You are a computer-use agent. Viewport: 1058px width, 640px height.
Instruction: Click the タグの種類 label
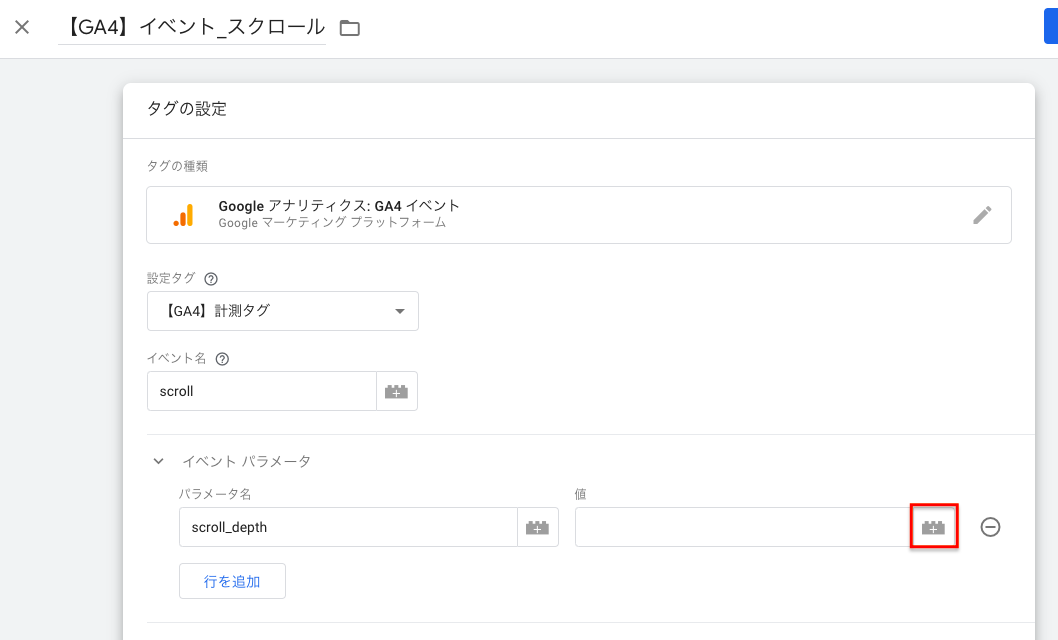click(x=177, y=166)
